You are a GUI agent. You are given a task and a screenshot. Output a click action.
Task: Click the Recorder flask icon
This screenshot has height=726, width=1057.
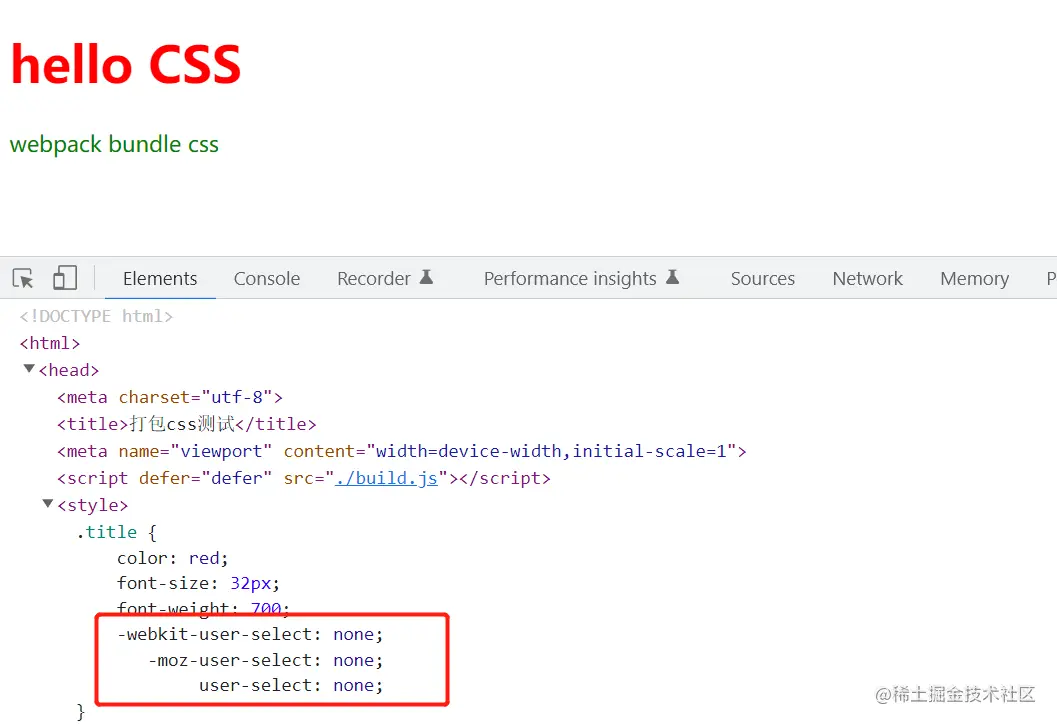tap(426, 276)
